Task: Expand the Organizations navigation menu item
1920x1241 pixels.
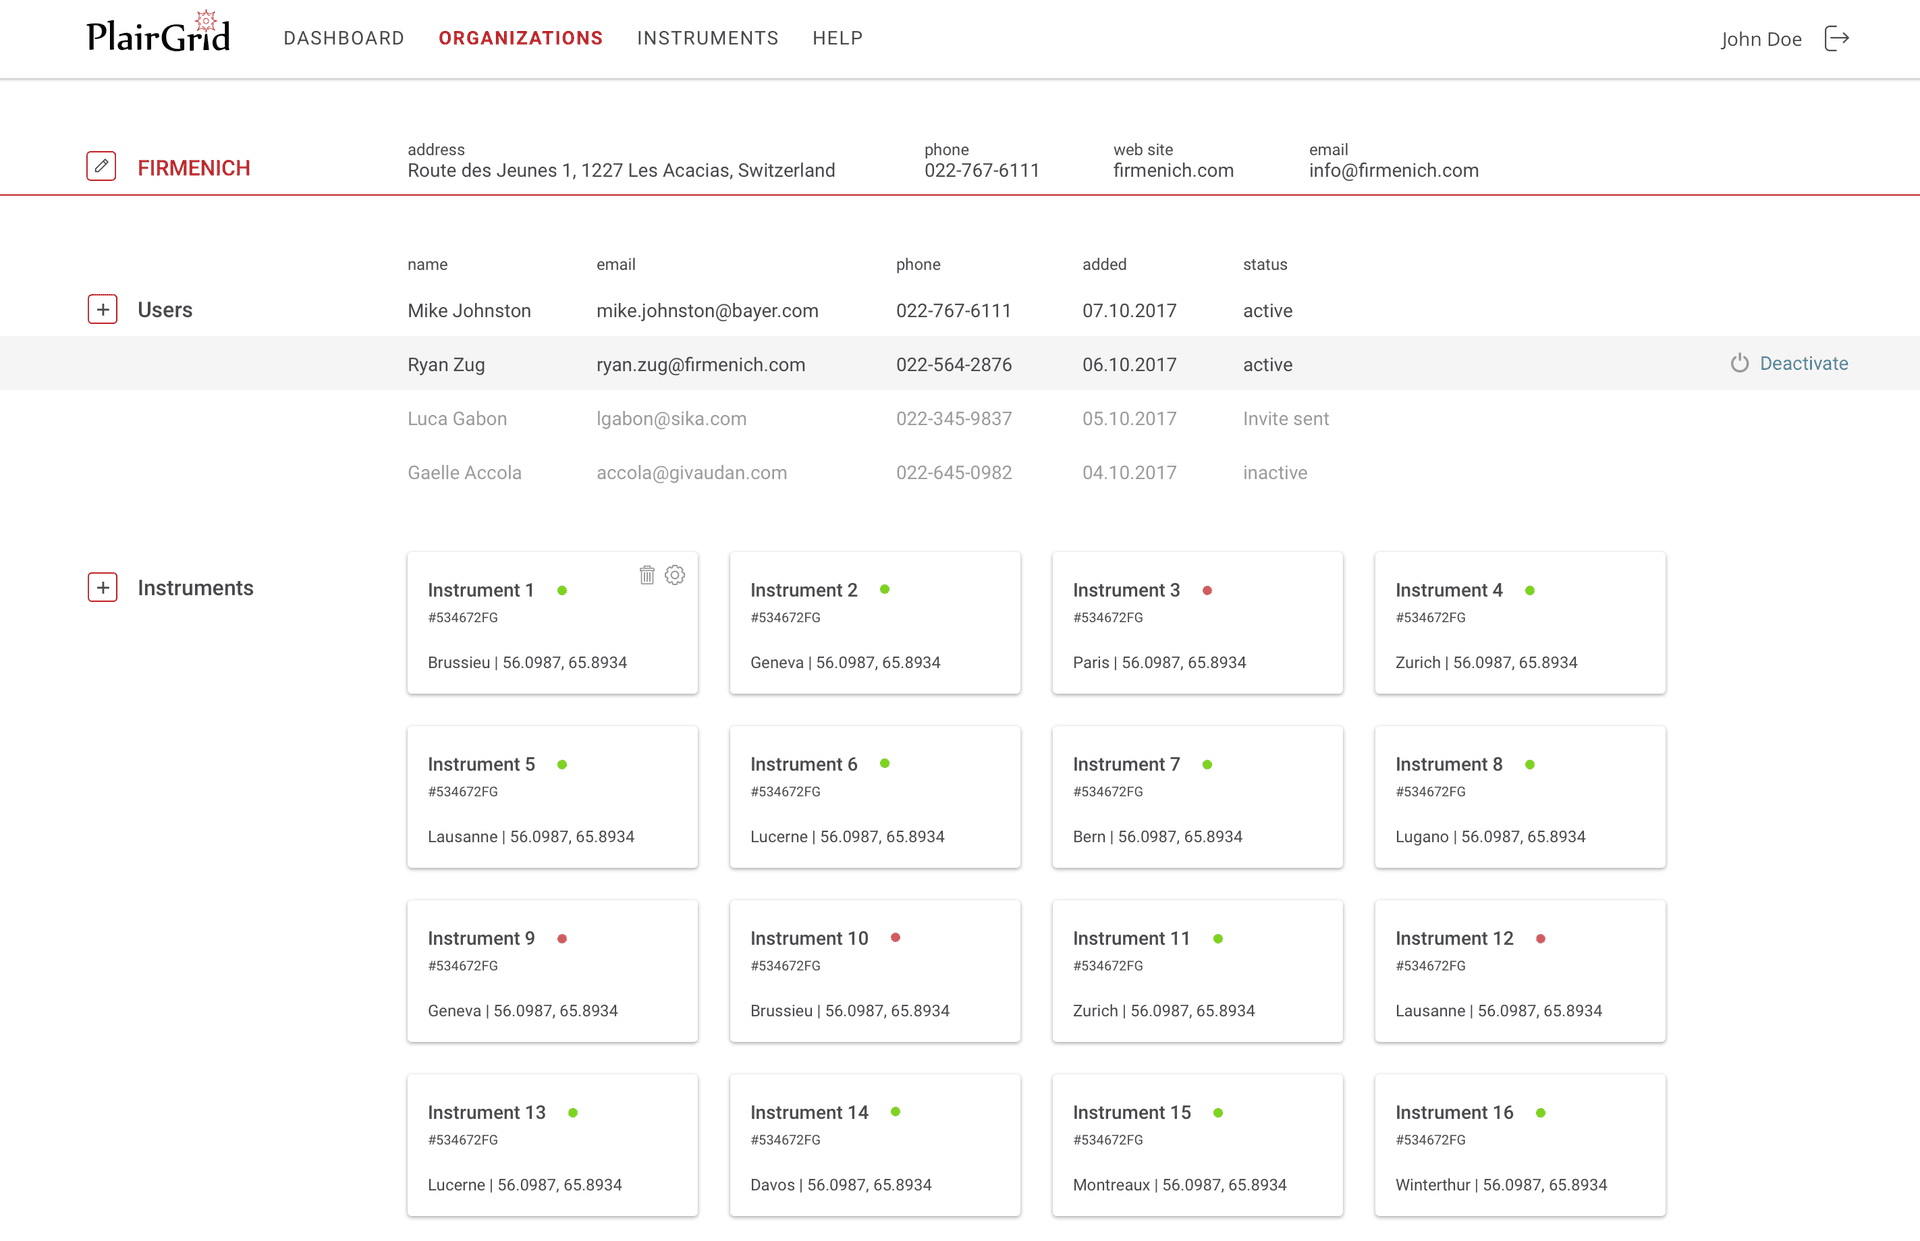Action: pyautogui.click(x=519, y=38)
